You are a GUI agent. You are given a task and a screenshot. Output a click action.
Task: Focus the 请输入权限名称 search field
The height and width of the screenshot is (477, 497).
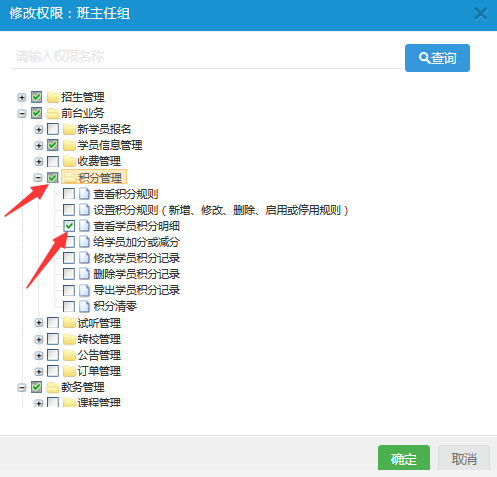[x=207, y=56]
